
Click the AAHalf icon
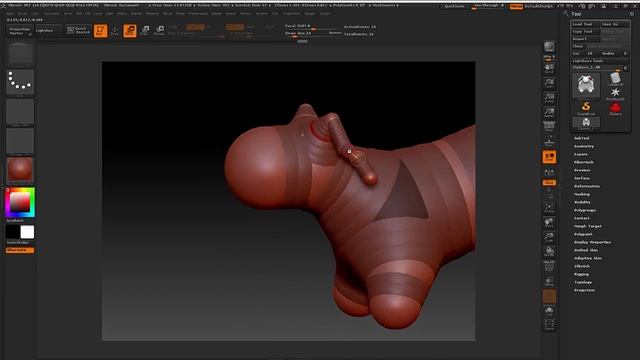[549, 113]
